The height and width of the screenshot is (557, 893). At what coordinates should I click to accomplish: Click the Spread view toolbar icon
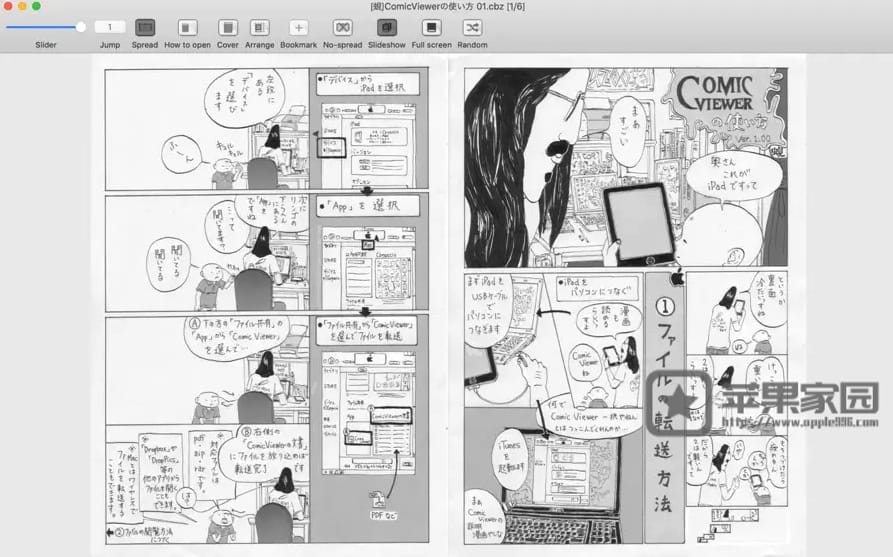[x=145, y=27]
